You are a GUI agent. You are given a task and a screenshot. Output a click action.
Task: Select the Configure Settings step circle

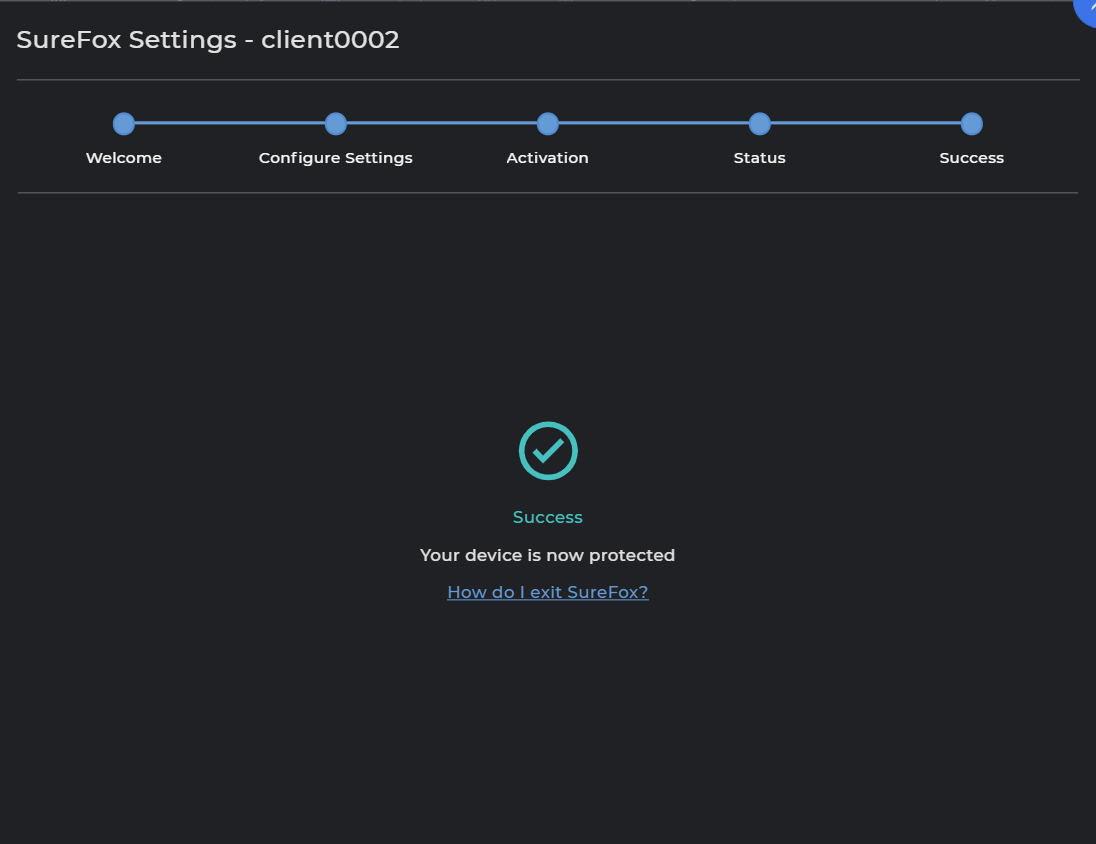tap(336, 124)
